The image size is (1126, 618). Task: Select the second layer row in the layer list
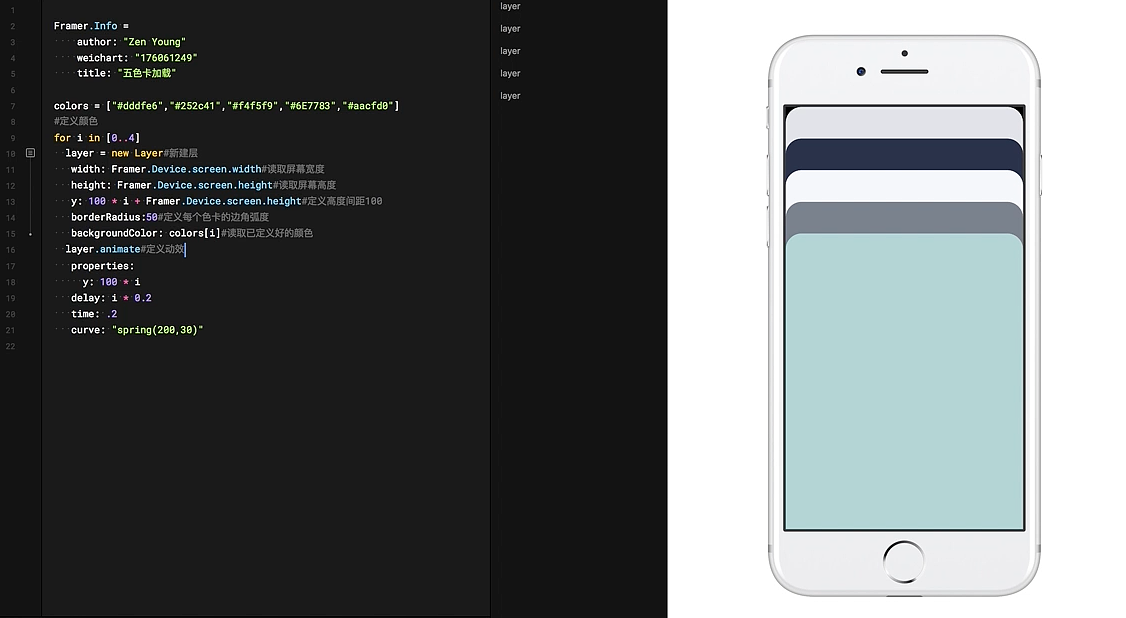click(x=510, y=29)
